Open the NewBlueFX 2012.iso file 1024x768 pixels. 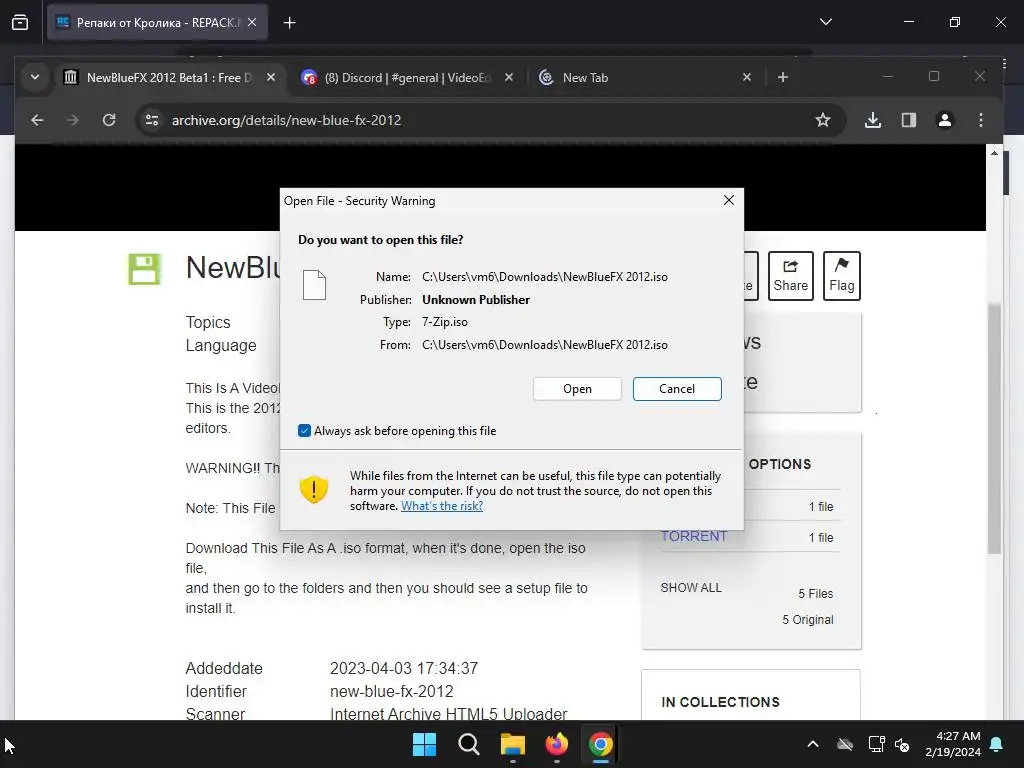click(x=577, y=389)
